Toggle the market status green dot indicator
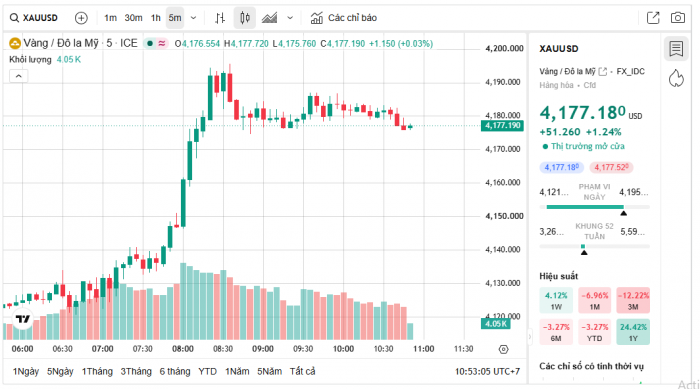This screenshot has height=389, width=700. pos(150,43)
